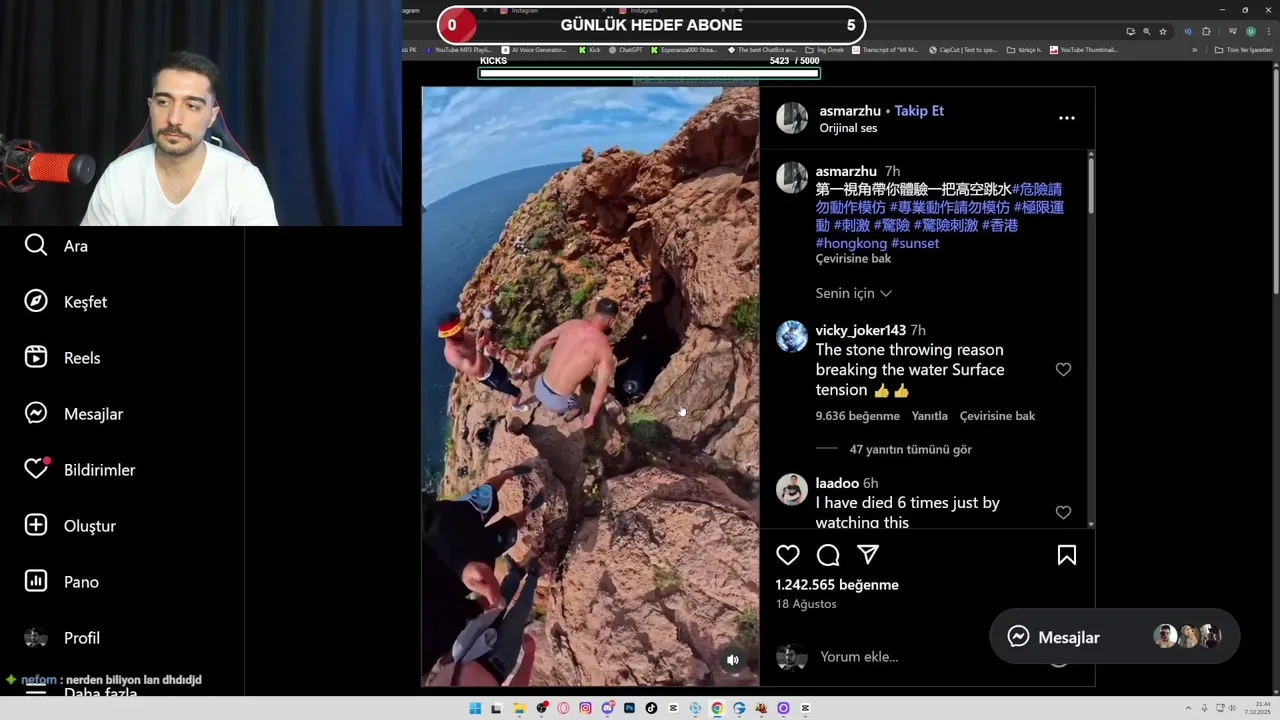The image size is (1280, 720).
Task: Open Tüm Yer İşaretleri bookmarks folder
Action: (x=1242, y=49)
